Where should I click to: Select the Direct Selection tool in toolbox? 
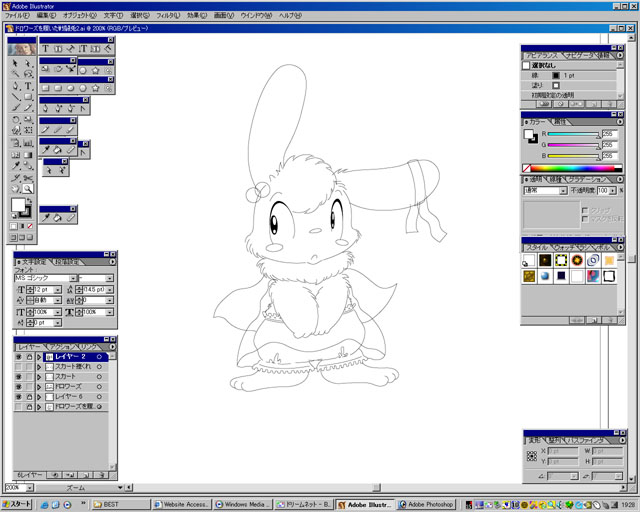28,63
